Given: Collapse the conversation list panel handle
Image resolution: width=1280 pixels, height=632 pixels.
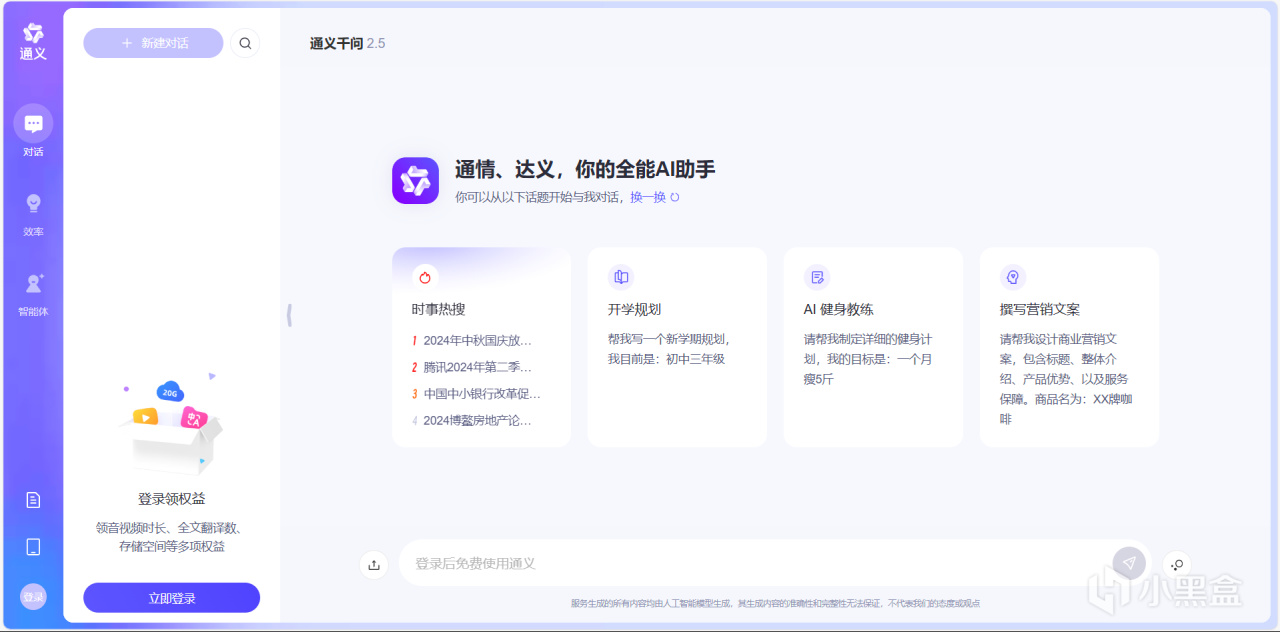Looking at the screenshot, I should (x=289, y=315).
